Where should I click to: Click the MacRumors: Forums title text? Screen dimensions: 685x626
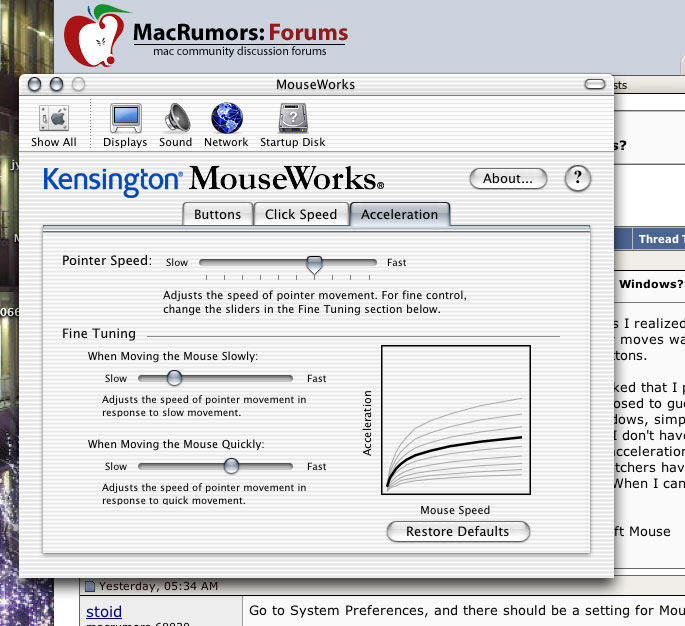(241, 32)
